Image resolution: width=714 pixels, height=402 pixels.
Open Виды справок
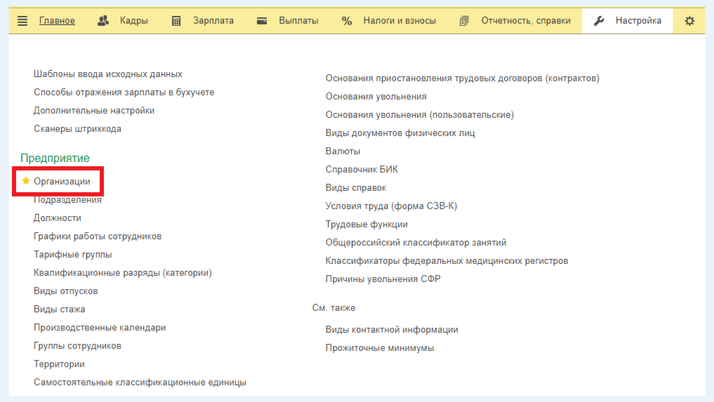pyautogui.click(x=356, y=188)
